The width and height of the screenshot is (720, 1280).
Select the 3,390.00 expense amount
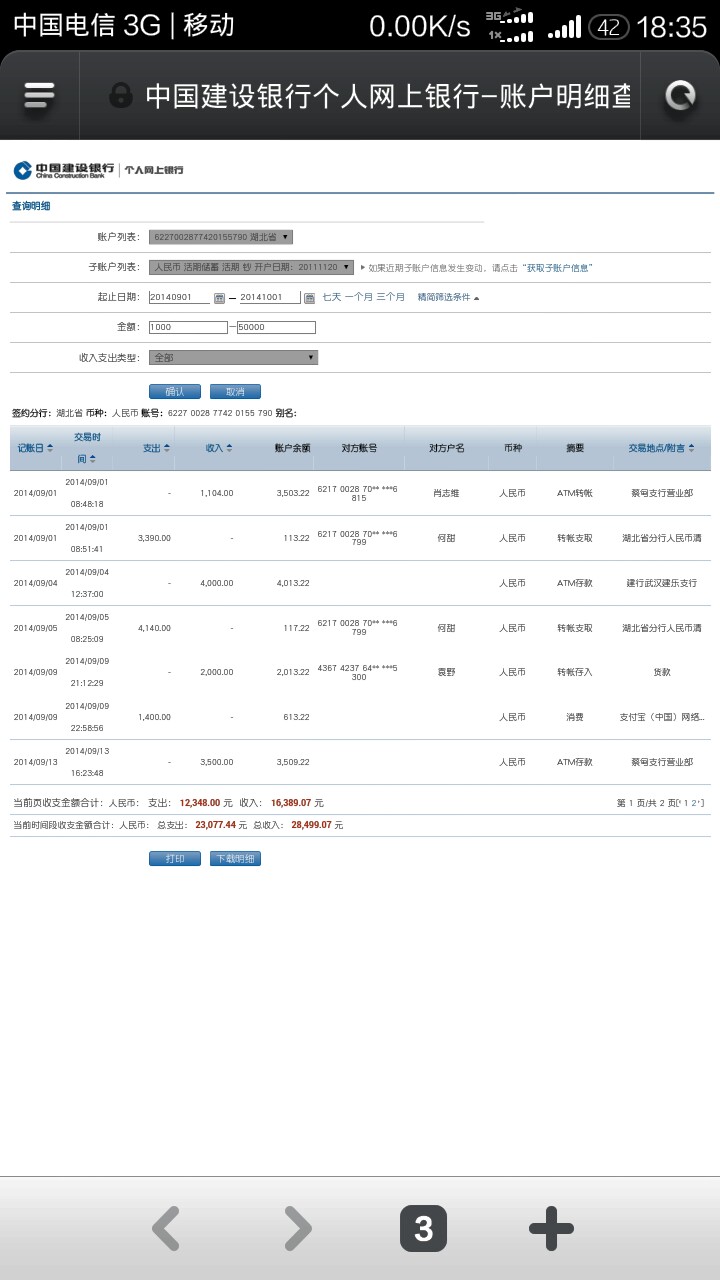(x=154, y=538)
